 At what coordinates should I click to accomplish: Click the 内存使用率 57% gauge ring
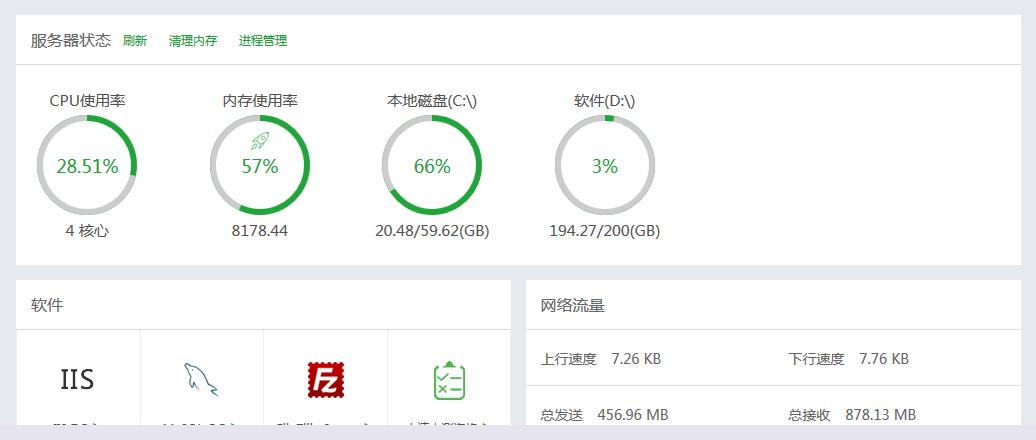click(260, 165)
